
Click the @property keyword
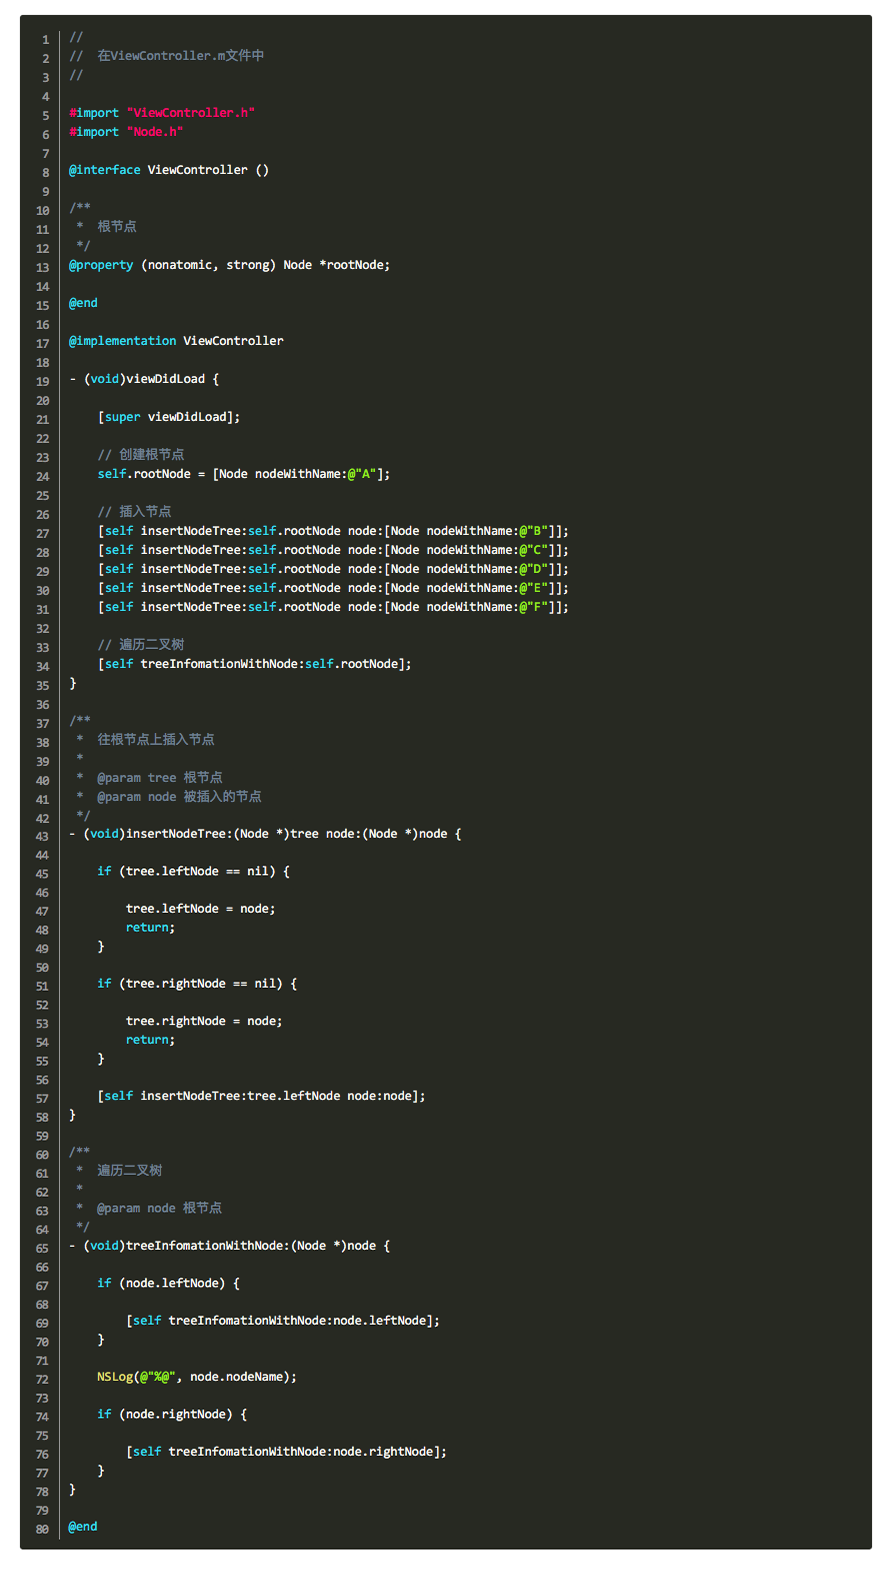click(100, 265)
